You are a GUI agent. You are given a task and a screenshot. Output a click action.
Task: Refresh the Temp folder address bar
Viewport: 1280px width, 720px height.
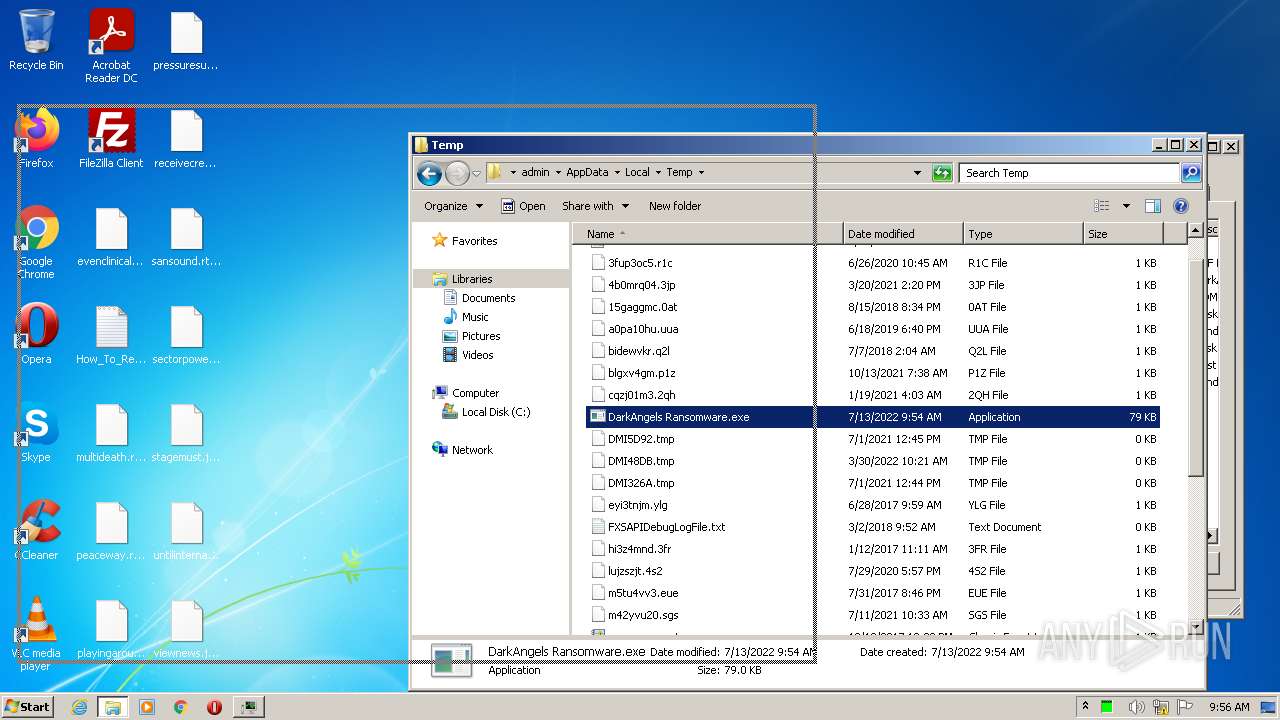click(942, 173)
